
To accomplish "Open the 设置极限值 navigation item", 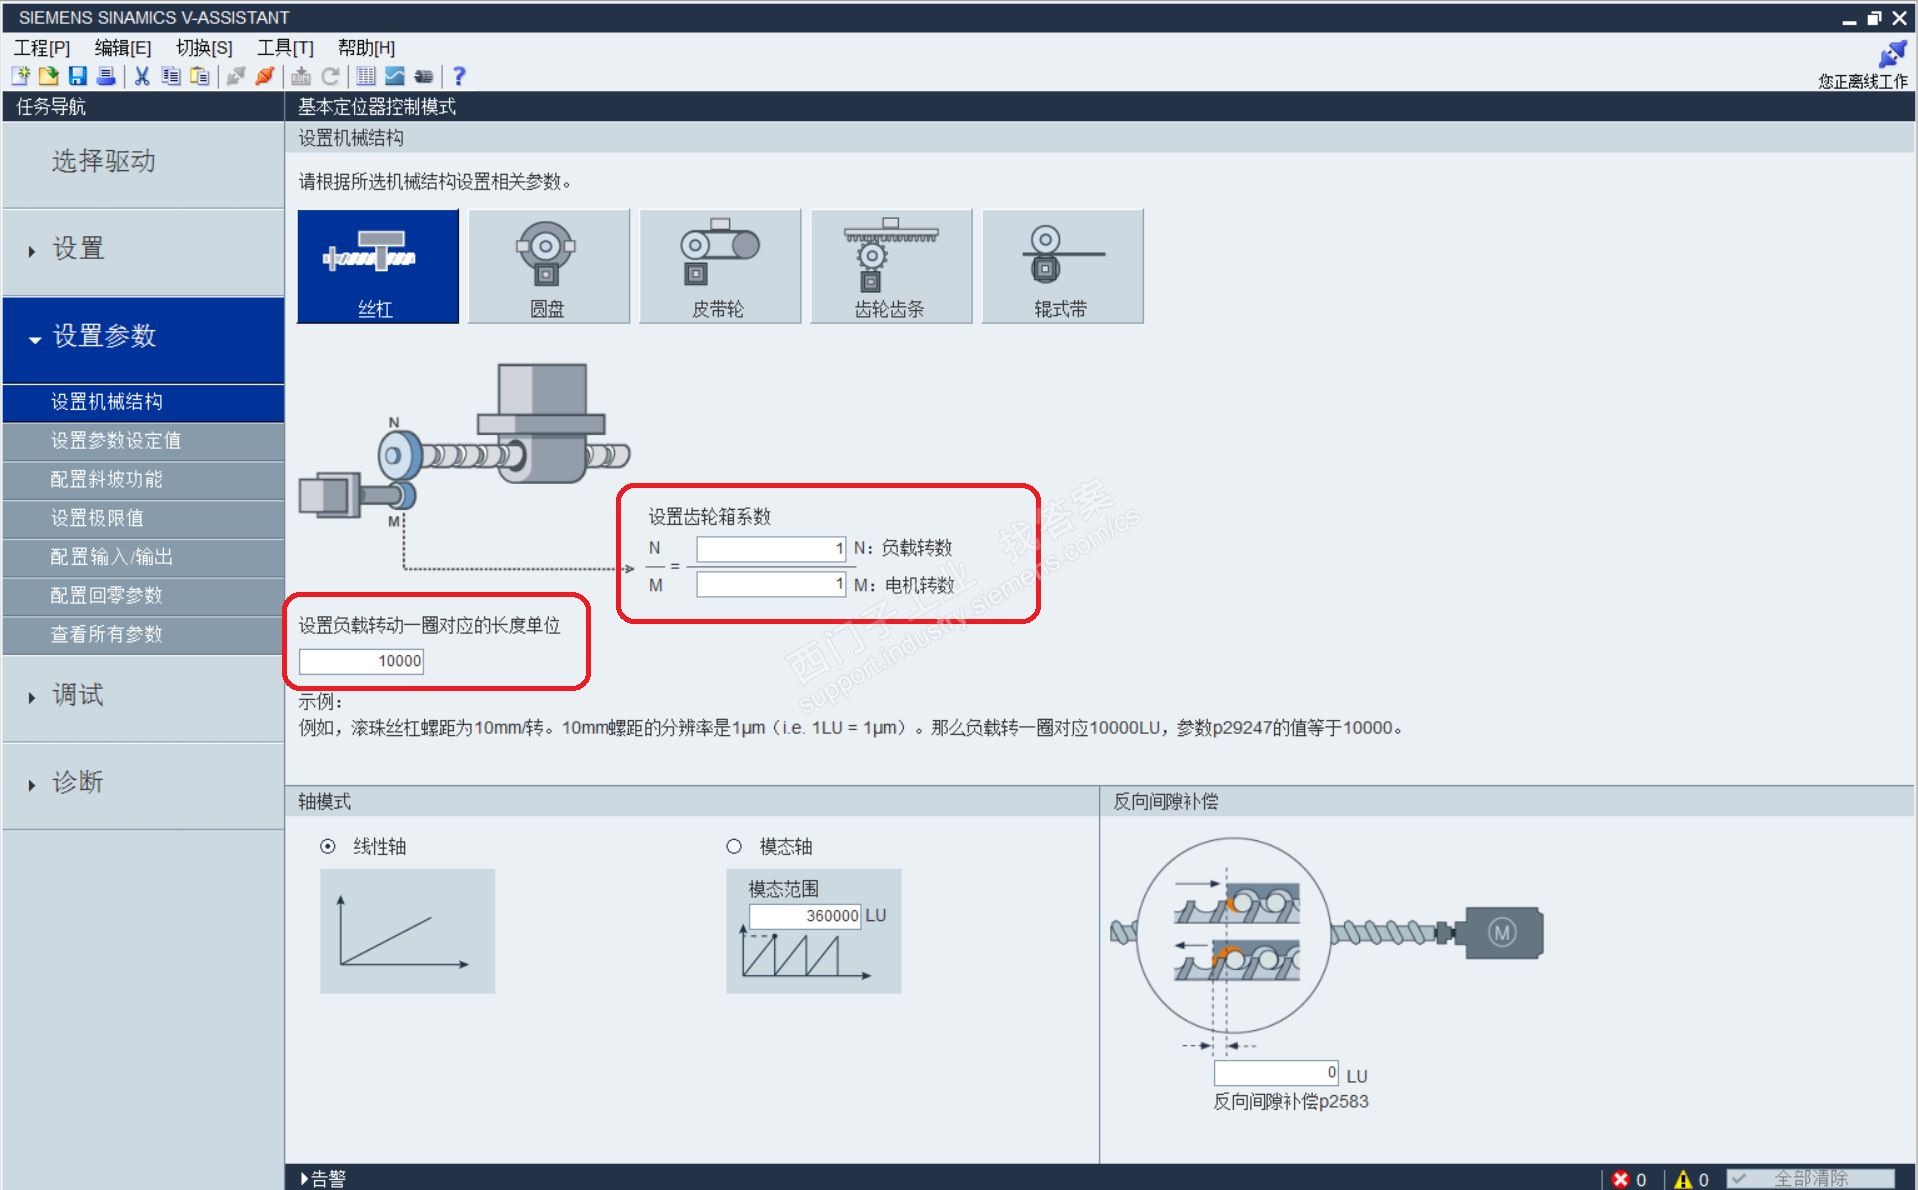I will pos(143,518).
